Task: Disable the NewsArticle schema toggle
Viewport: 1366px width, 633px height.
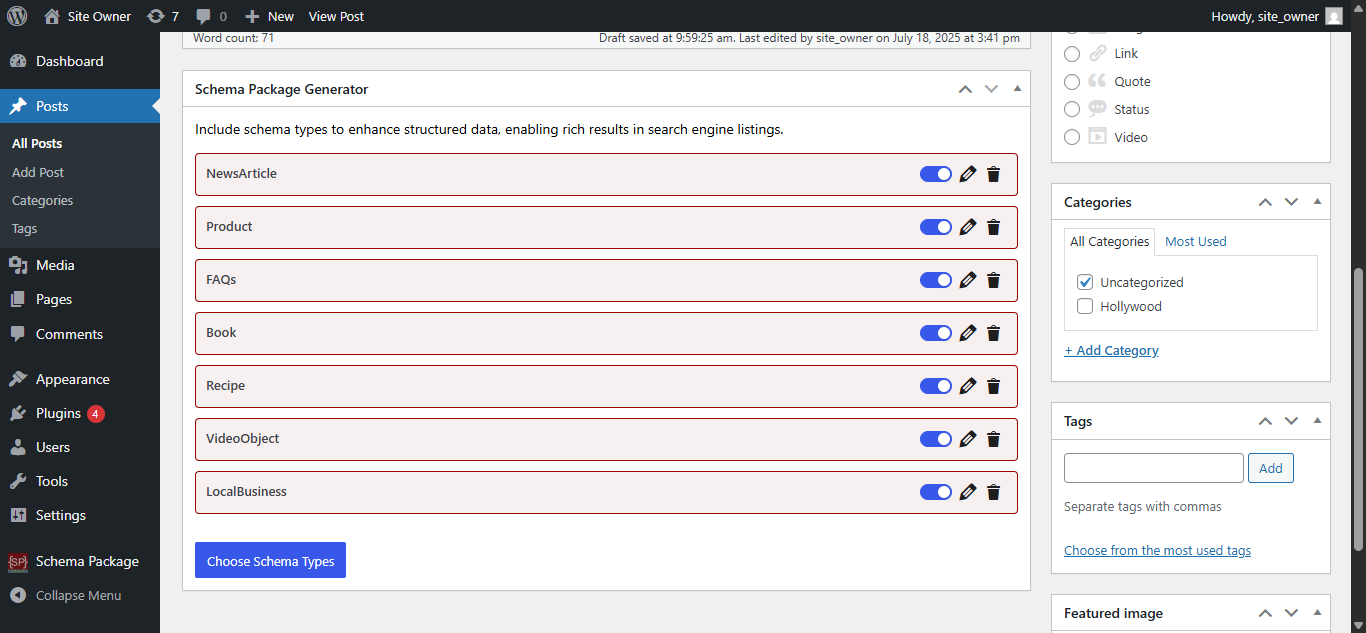Action: tap(936, 174)
